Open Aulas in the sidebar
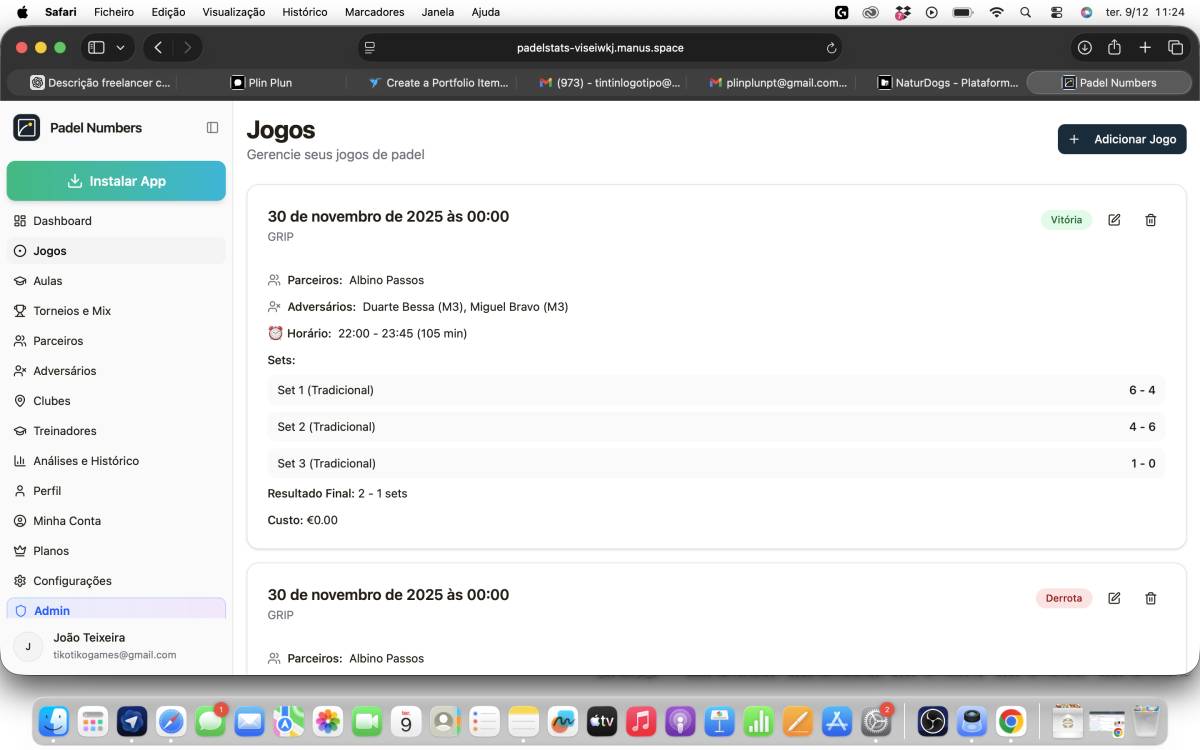1200x750 pixels. click(x=116, y=281)
